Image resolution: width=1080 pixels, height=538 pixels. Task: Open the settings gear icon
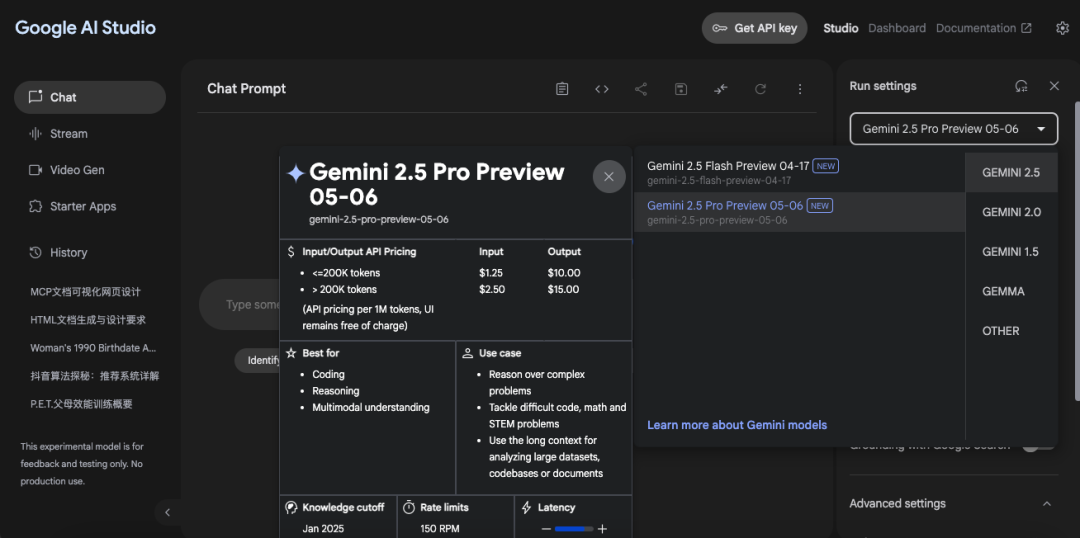point(1062,28)
